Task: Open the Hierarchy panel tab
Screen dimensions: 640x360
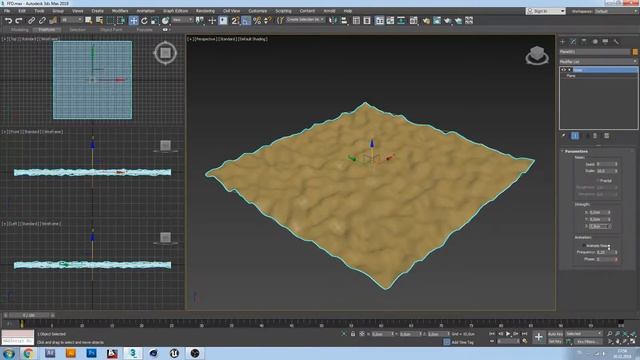Action: point(584,42)
